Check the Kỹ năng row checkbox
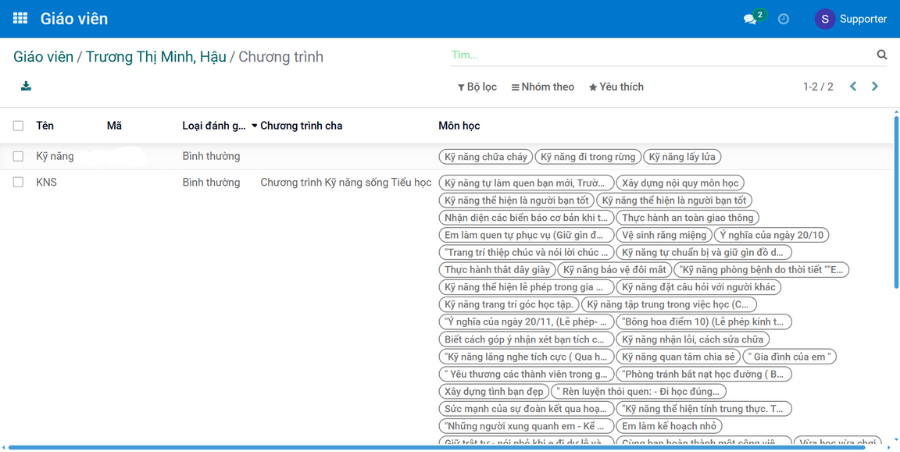 pyautogui.click(x=18, y=157)
